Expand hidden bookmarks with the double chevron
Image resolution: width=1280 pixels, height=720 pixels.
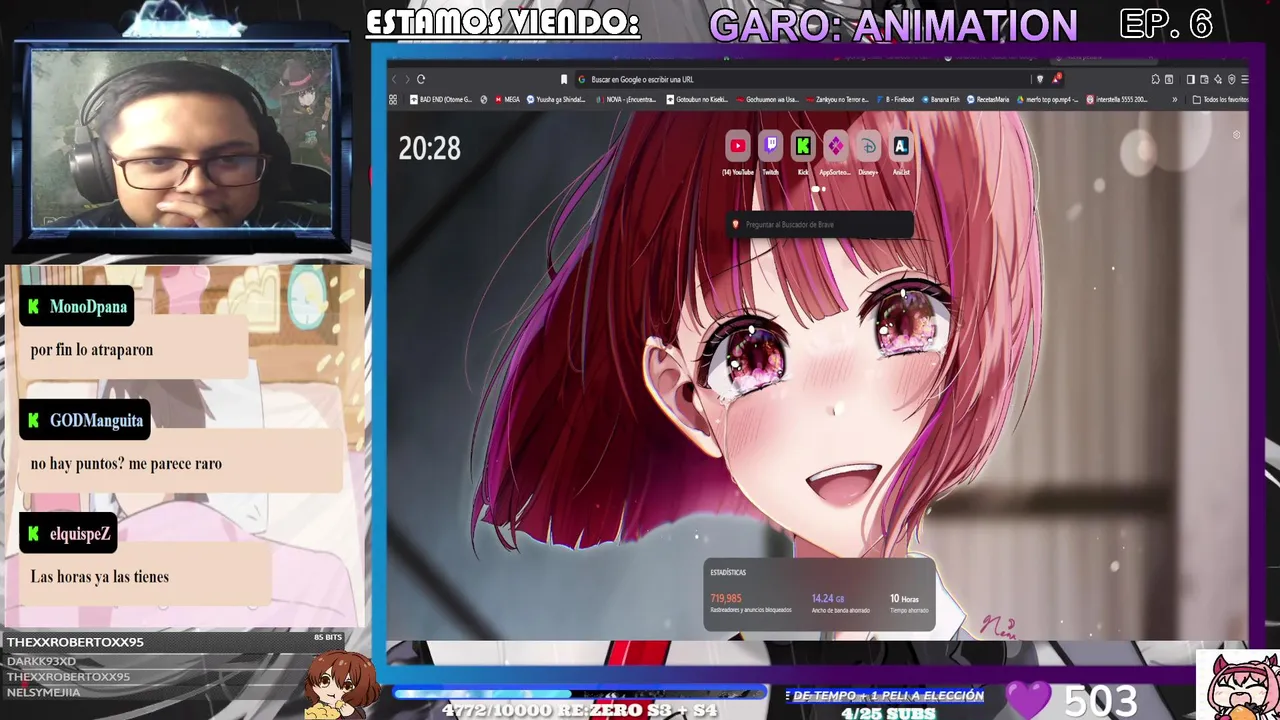click(1175, 99)
